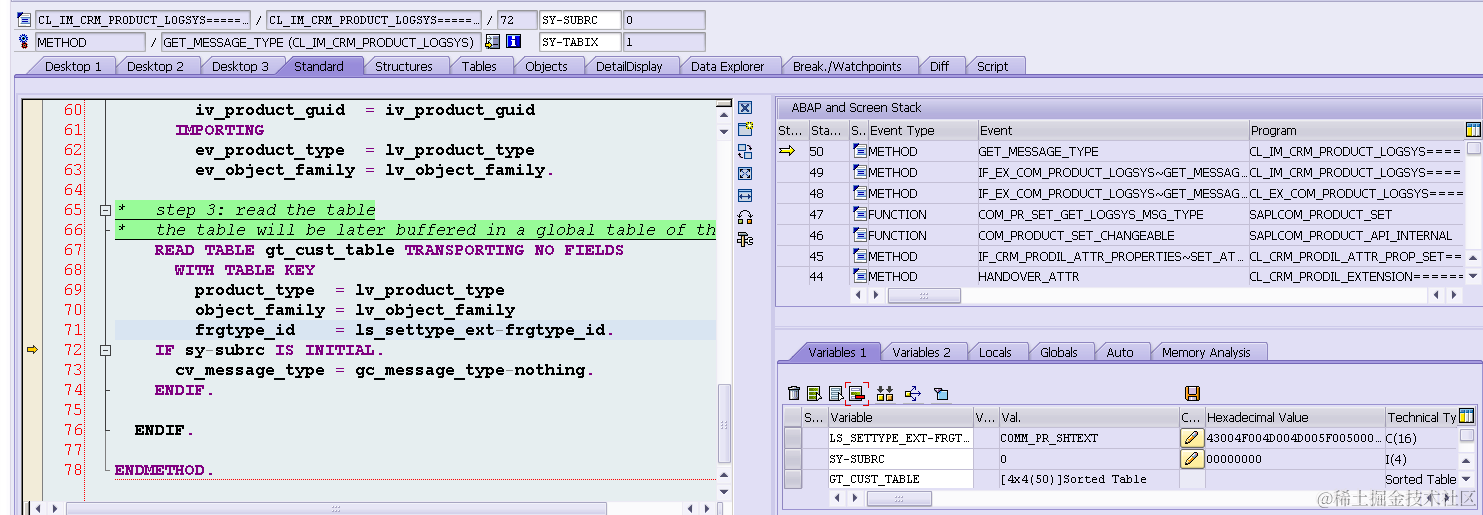Image resolution: width=1483 pixels, height=515 pixels.
Task: Click the program source icon beside CL_IM_CRM_PRODUCT_LOGSYS field
Action: coord(24,20)
